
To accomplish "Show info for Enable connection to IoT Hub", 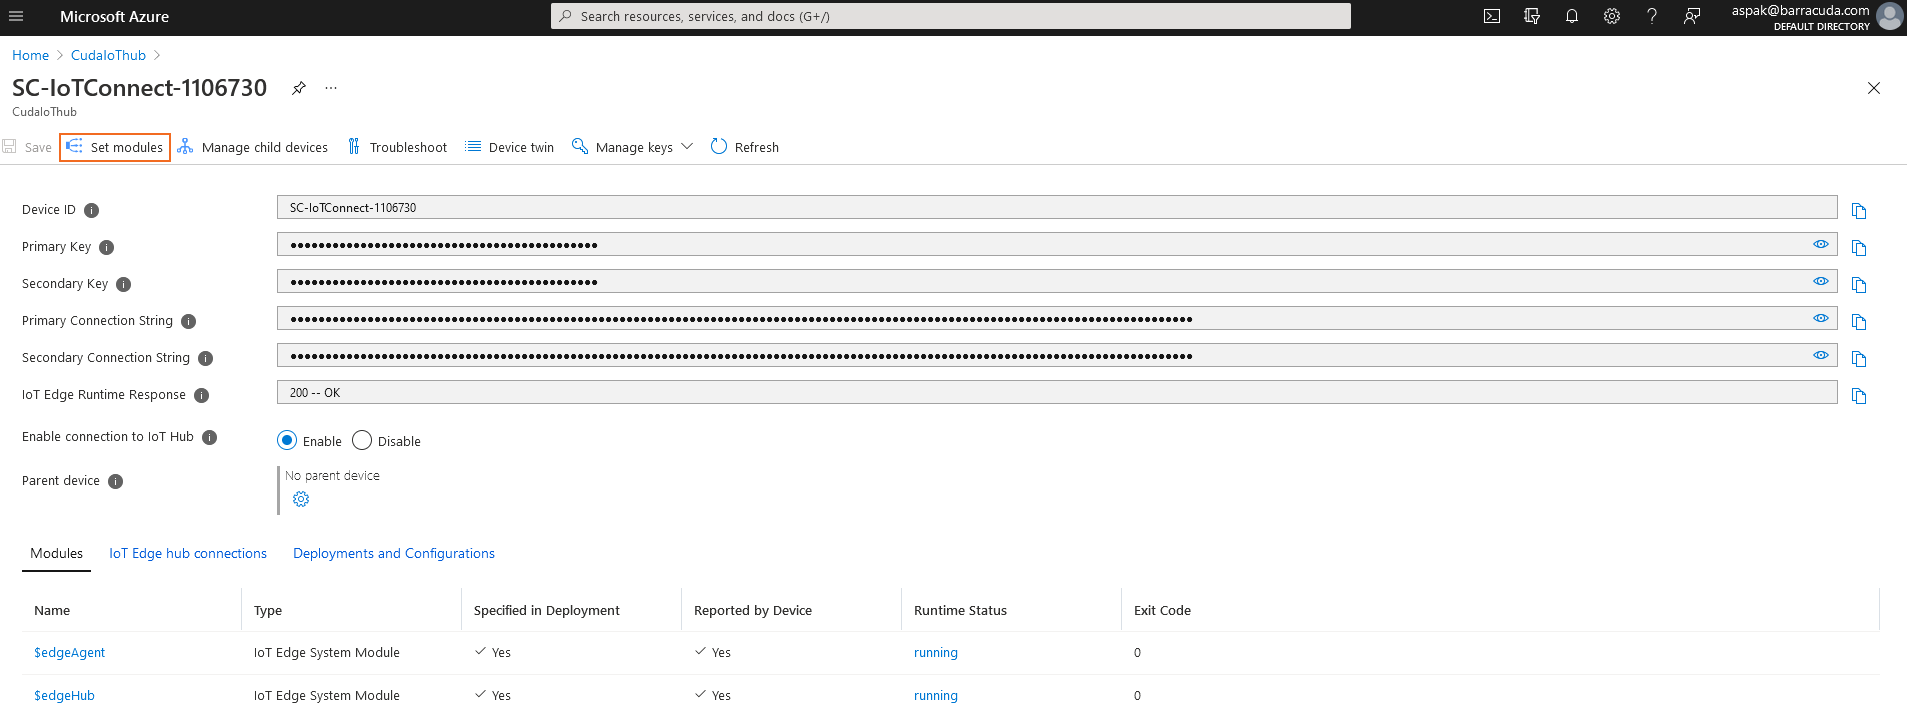I will click(210, 437).
